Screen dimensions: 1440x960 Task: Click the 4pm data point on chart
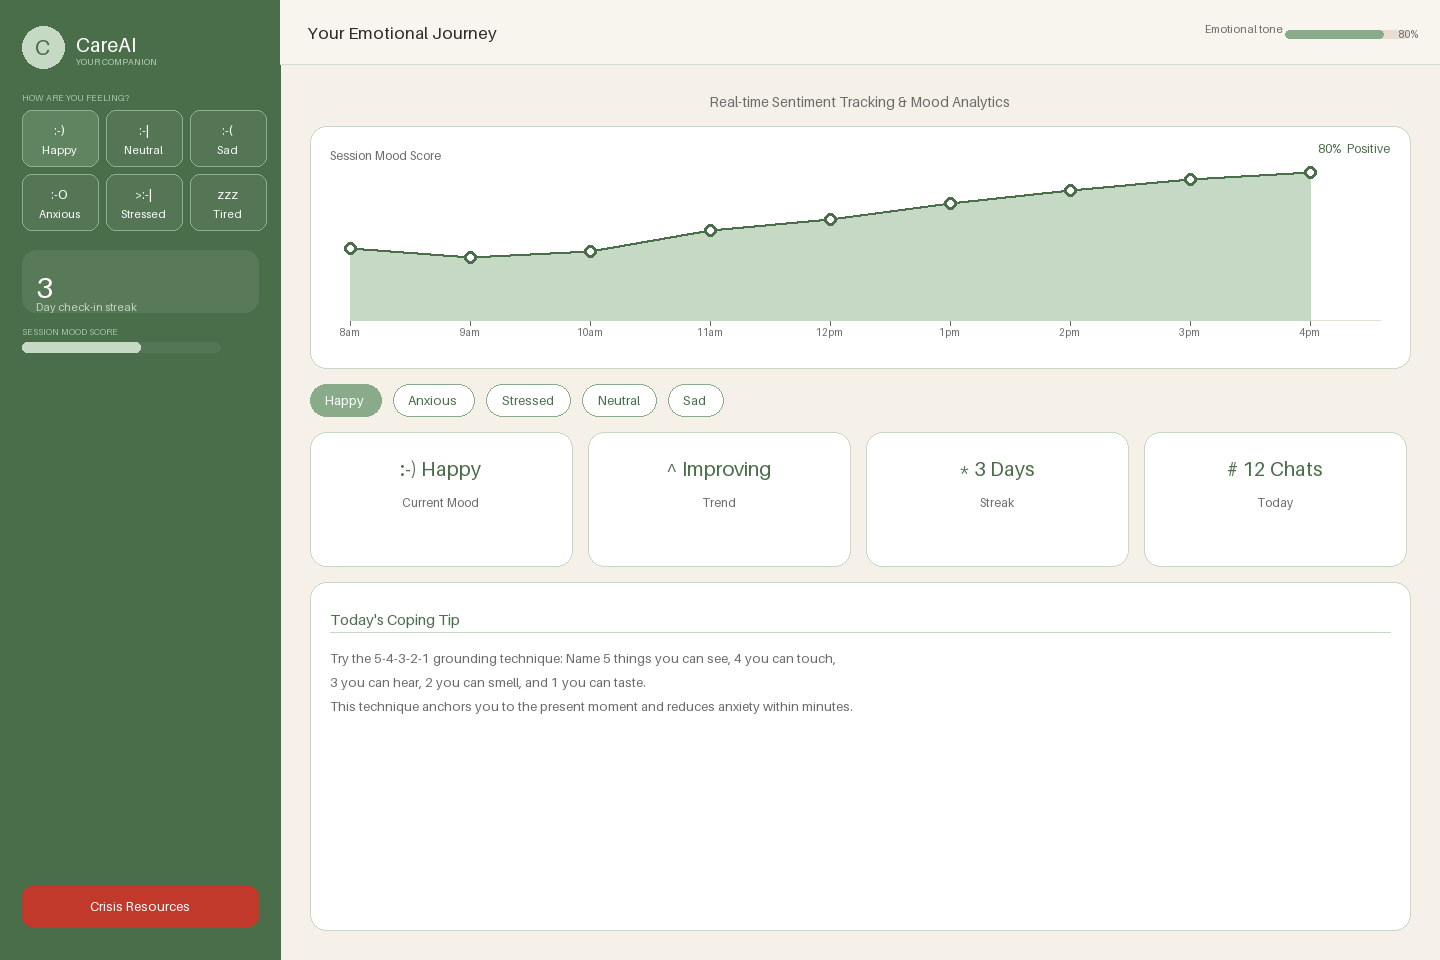coord(1310,172)
